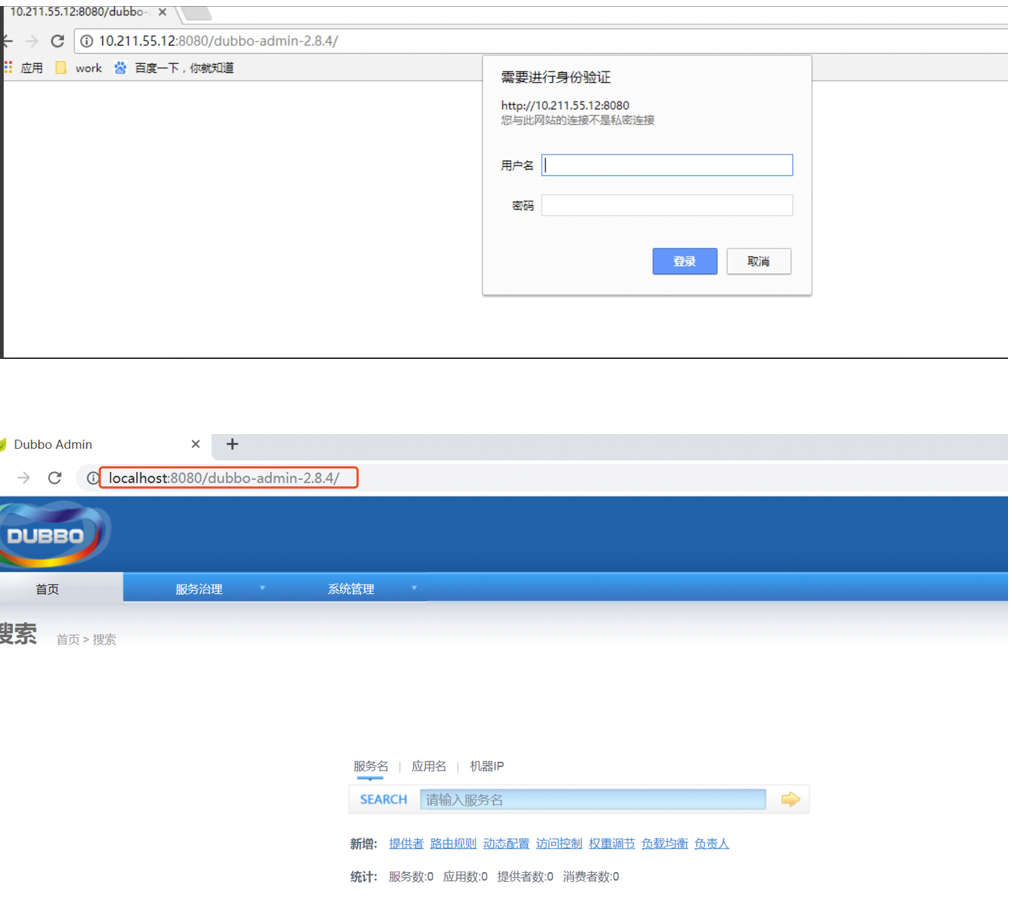This screenshot has width=1012, height=916.
Task: Click the 服务数:0 statistic
Action: click(x=411, y=877)
